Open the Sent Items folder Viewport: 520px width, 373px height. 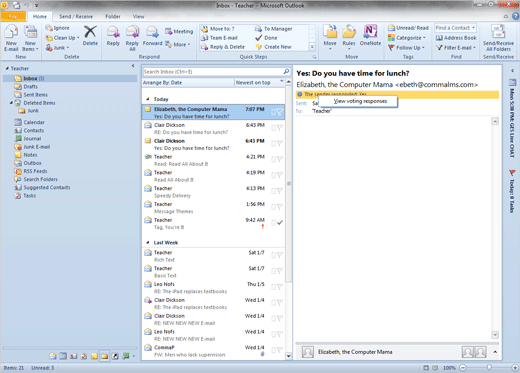click(35, 95)
